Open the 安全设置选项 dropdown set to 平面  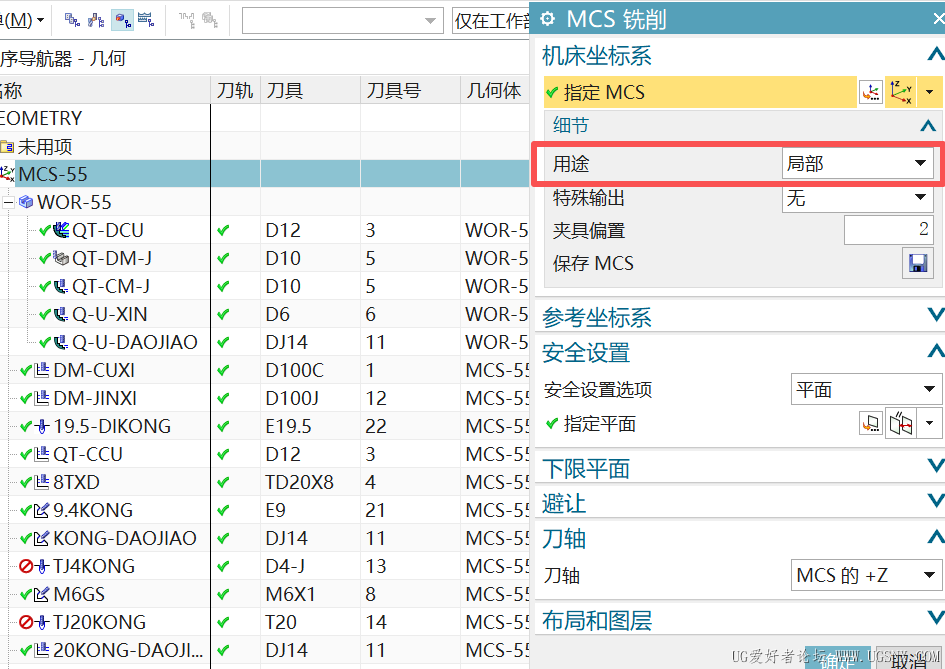pyautogui.click(x=865, y=389)
